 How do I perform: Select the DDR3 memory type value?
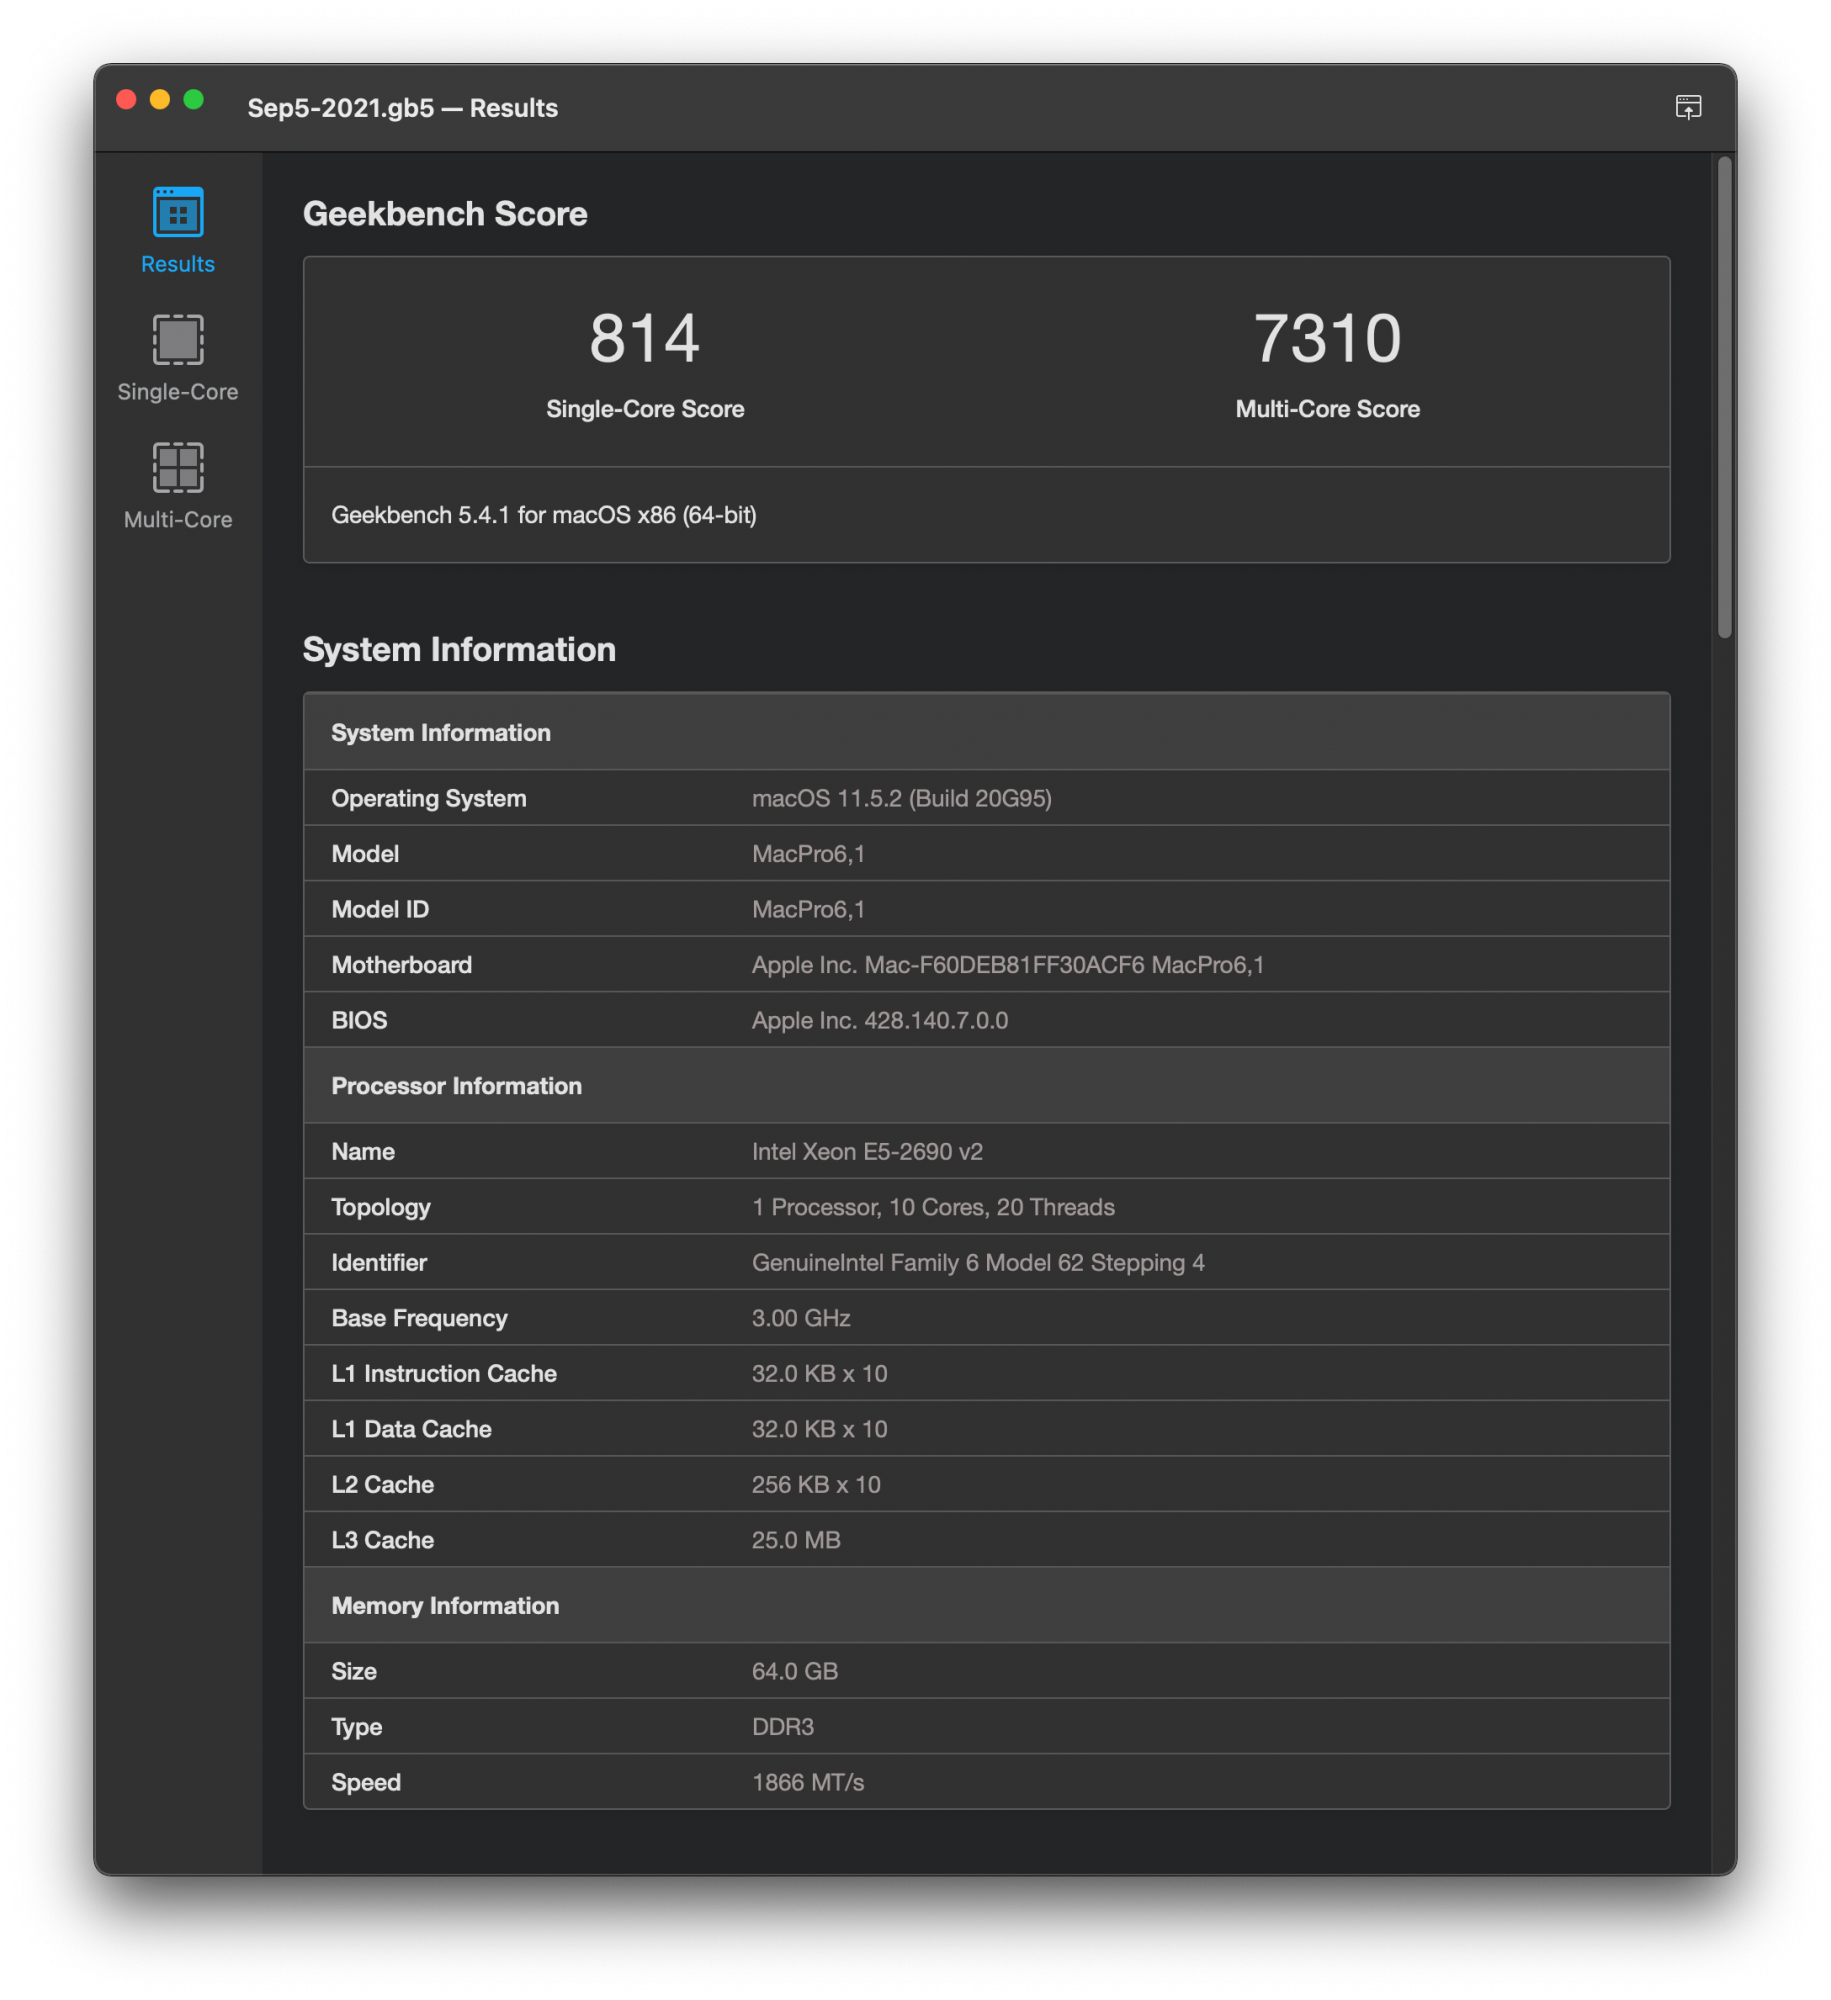[783, 1727]
